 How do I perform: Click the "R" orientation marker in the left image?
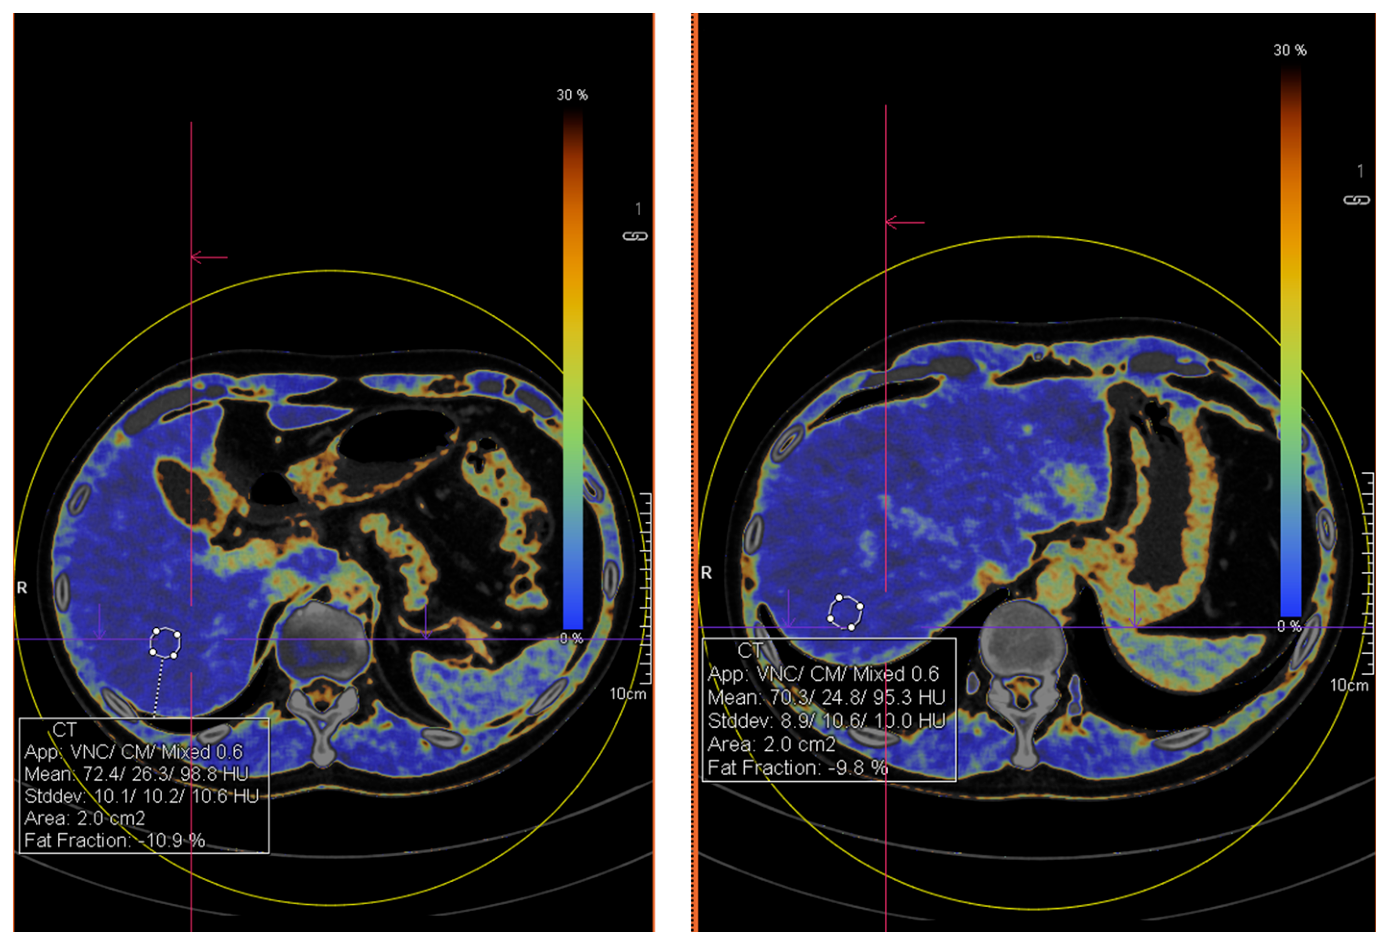pos(22,588)
